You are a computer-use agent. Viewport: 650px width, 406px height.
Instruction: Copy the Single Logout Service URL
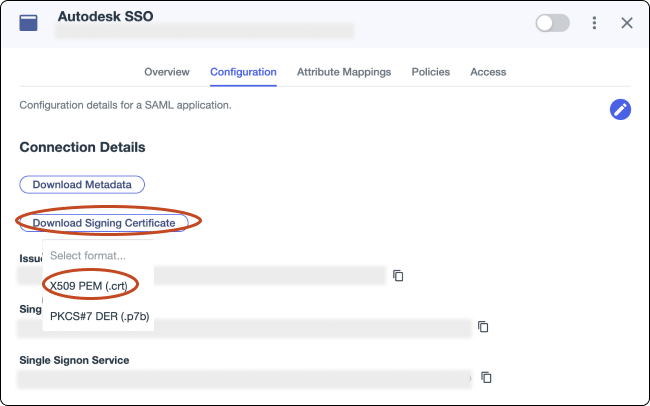(483, 327)
